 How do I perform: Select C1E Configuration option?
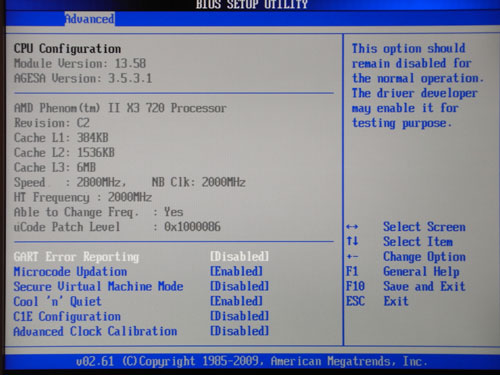tap(67, 316)
